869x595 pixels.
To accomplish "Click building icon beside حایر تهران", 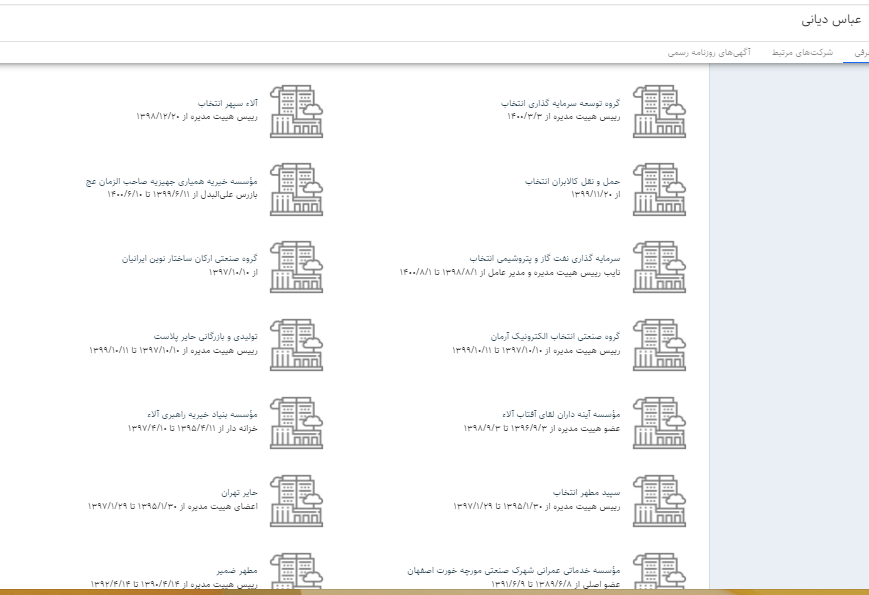I will click(297, 501).
